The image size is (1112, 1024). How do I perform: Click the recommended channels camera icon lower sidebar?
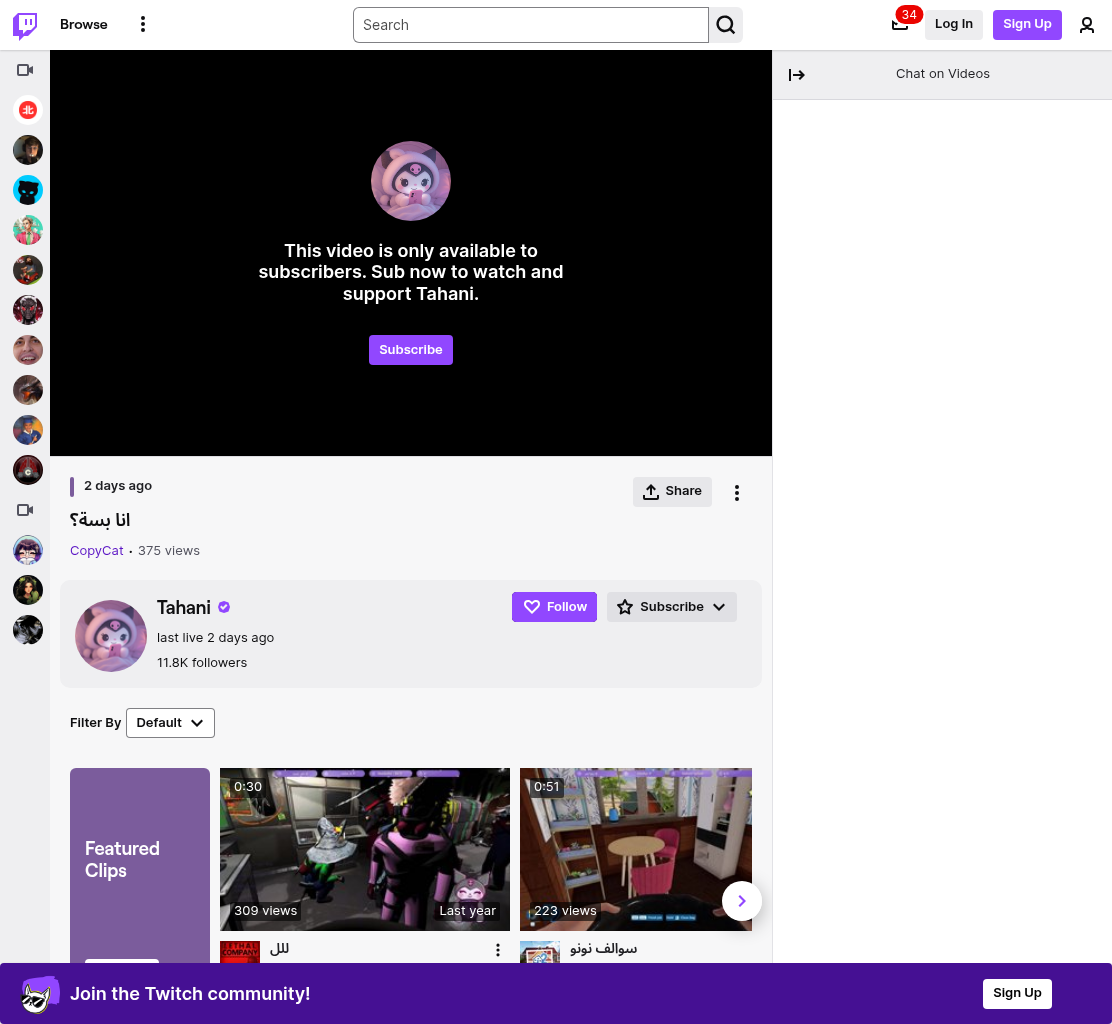click(25, 510)
